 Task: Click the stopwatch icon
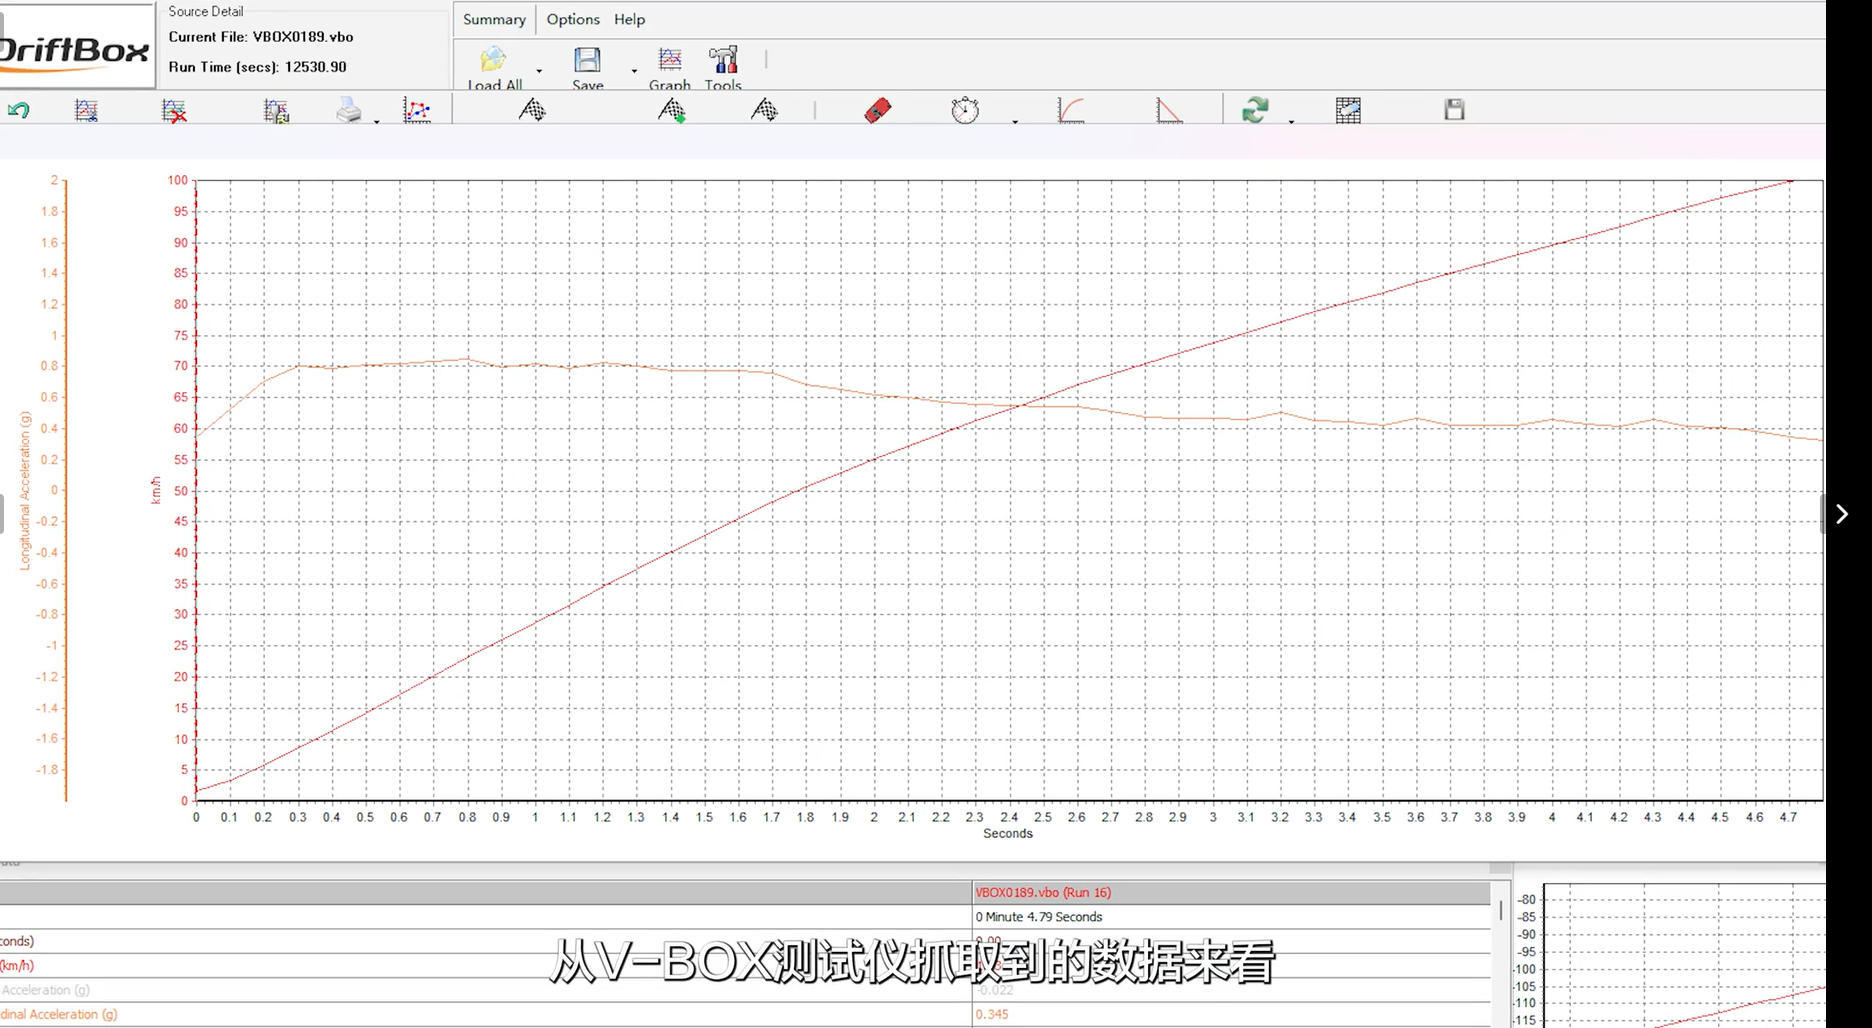pyautogui.click(x=964, y=110)
